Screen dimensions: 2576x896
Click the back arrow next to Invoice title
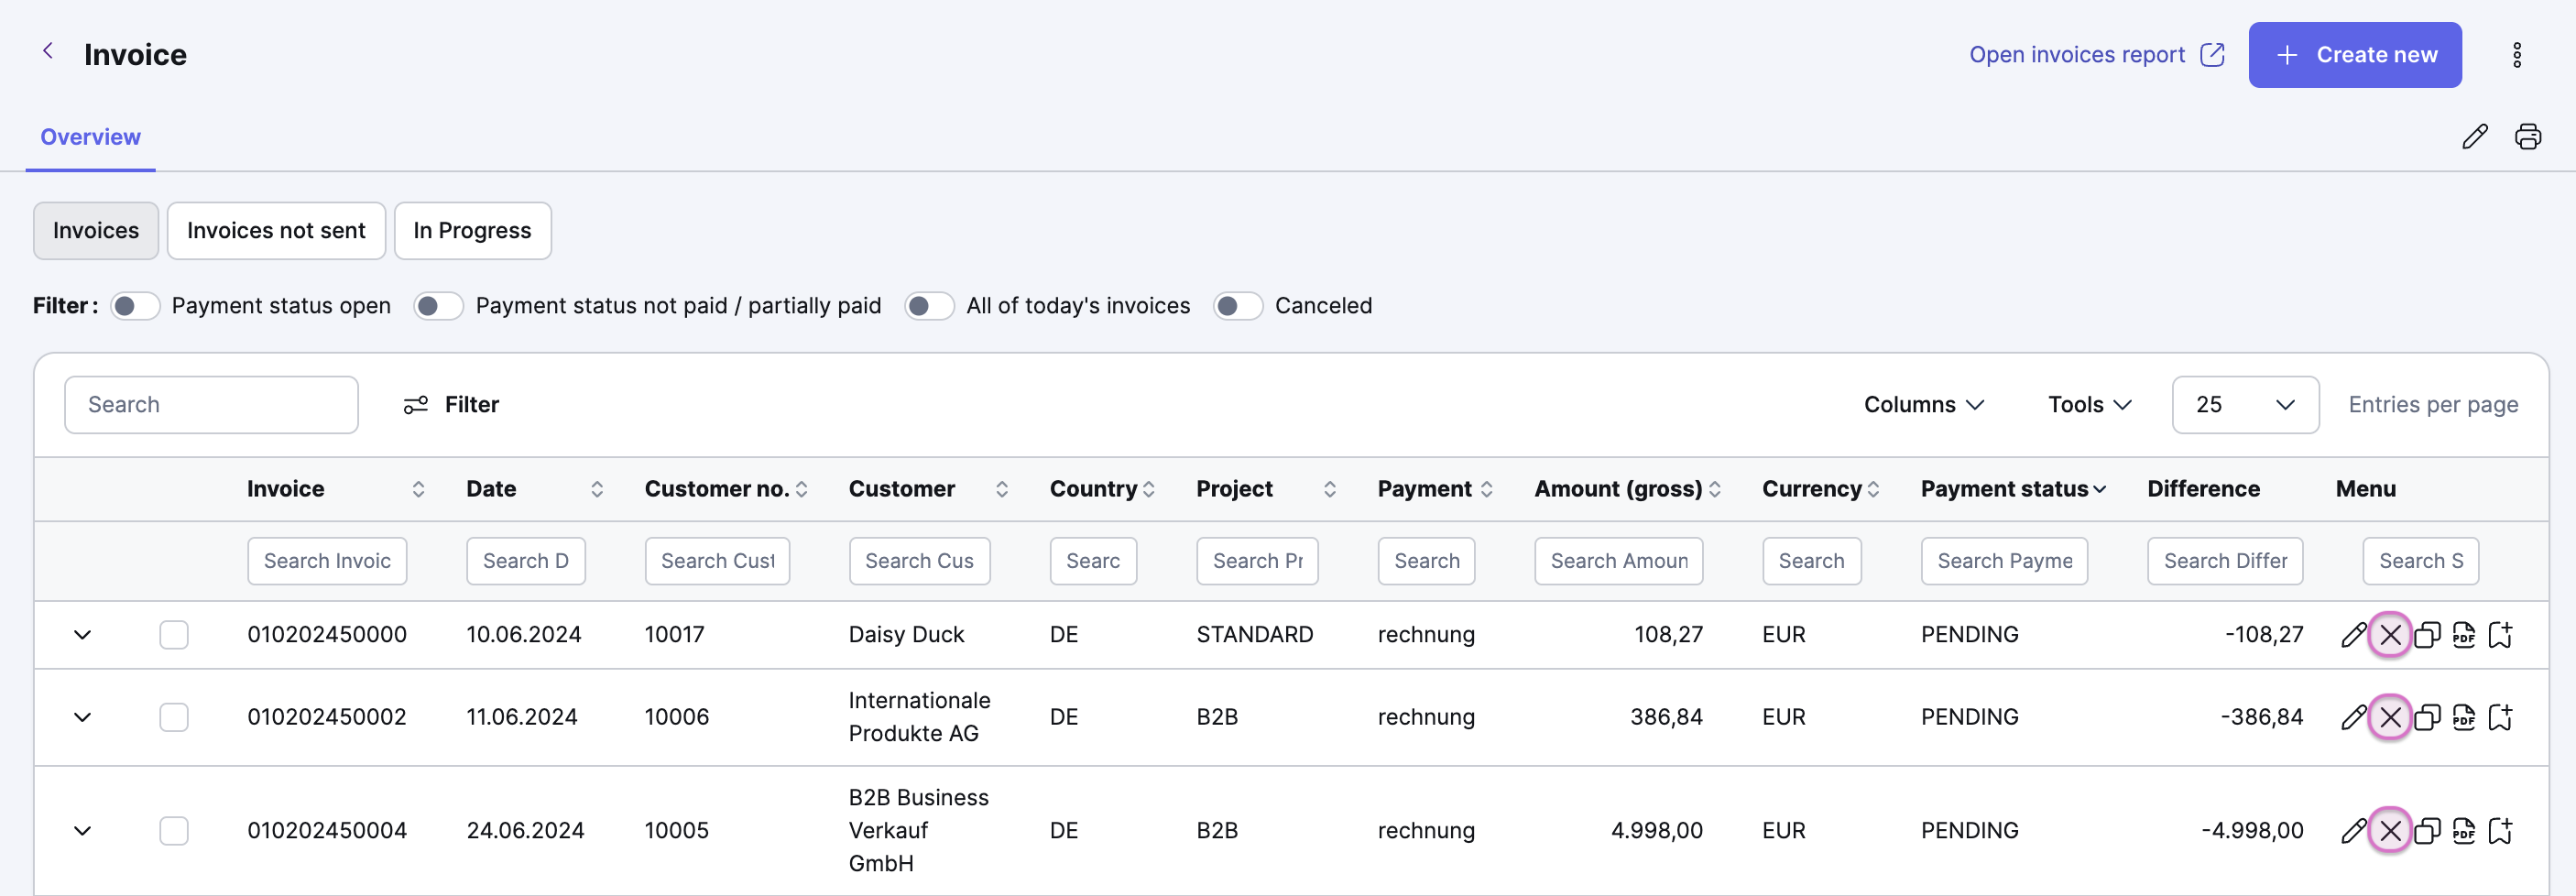pos(48,51)
